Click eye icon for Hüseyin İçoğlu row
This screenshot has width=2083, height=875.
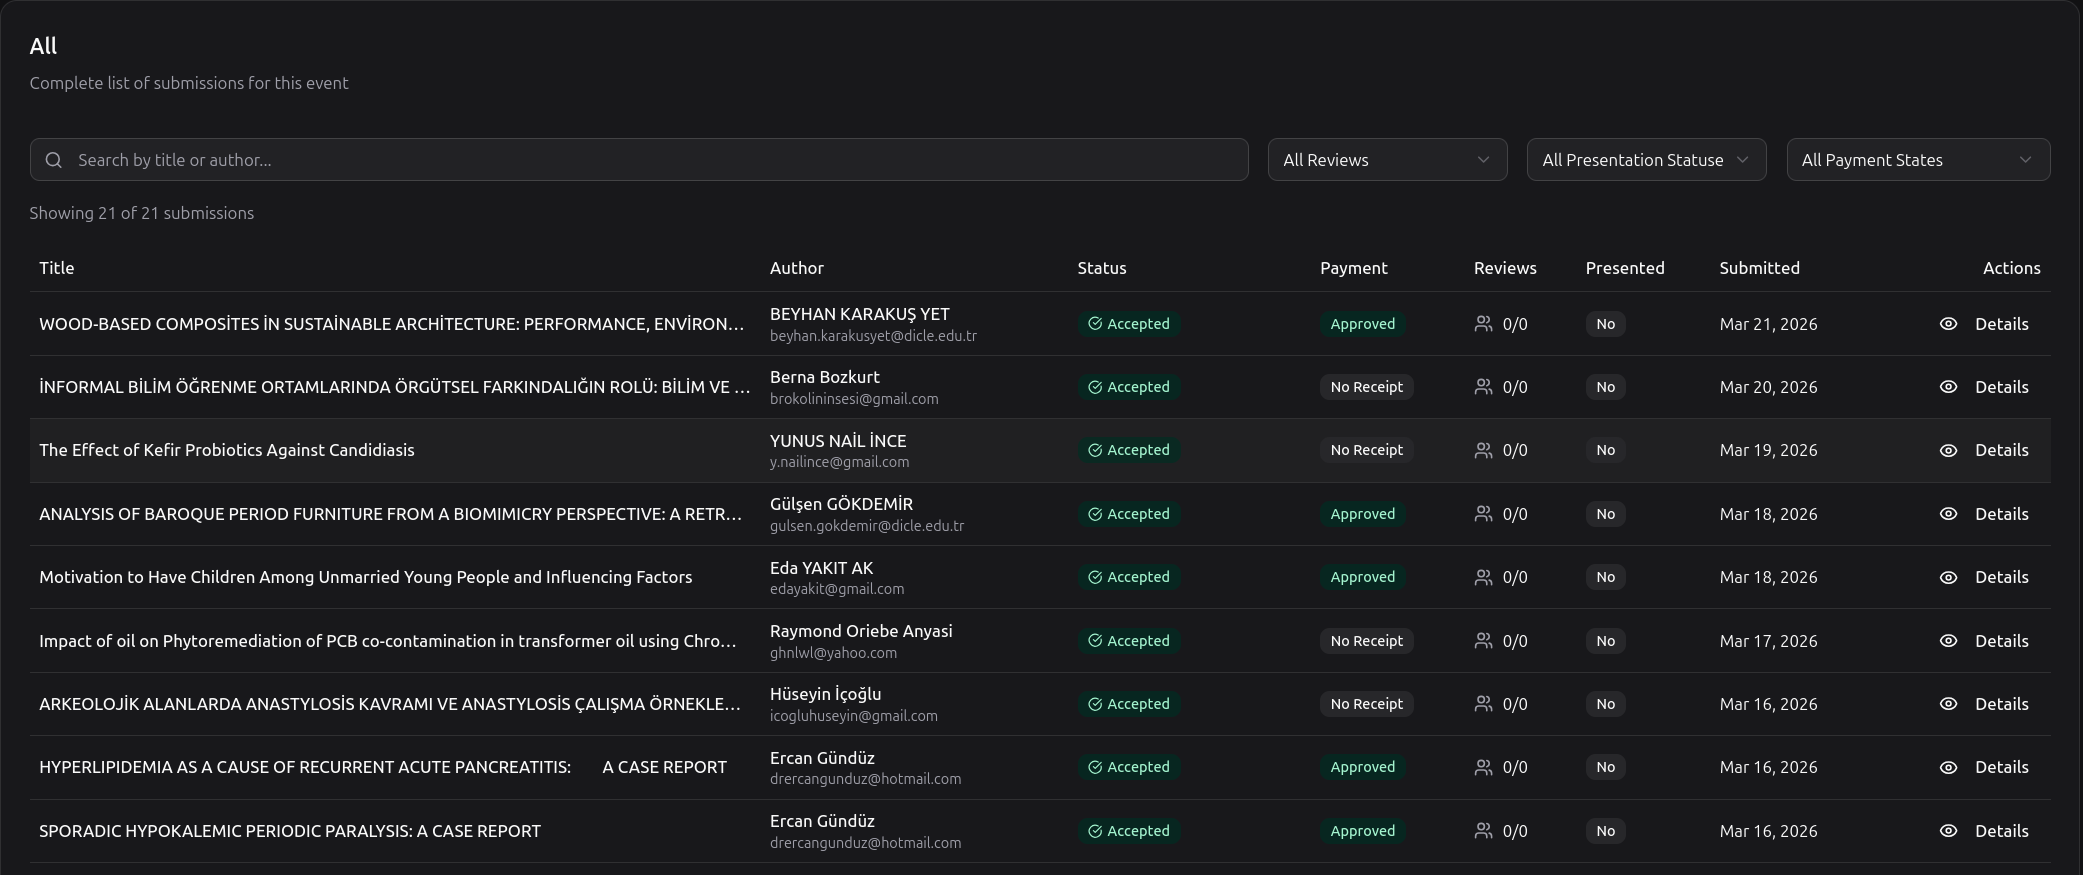pyautogui.click(x=1948, y=704)
